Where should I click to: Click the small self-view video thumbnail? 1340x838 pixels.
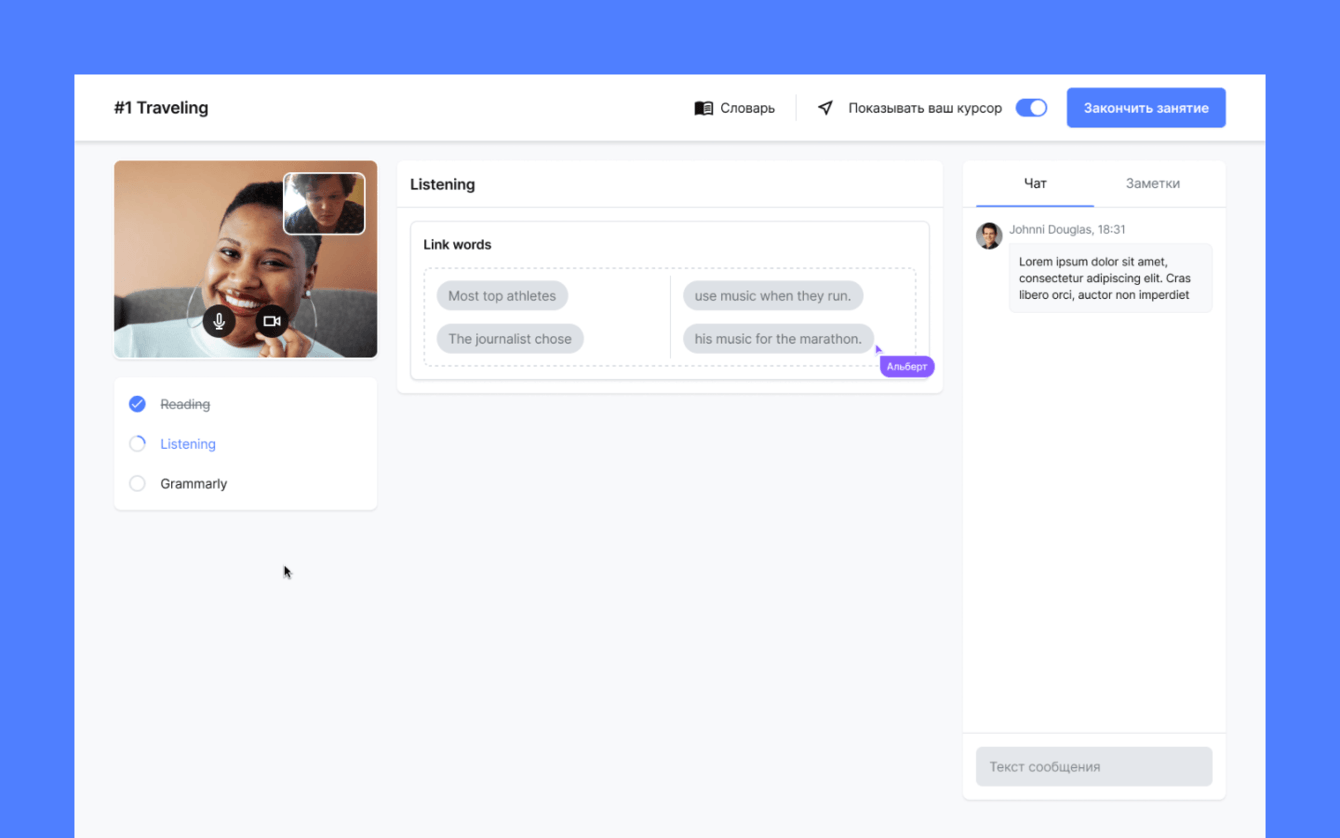(x=324, y=204)
